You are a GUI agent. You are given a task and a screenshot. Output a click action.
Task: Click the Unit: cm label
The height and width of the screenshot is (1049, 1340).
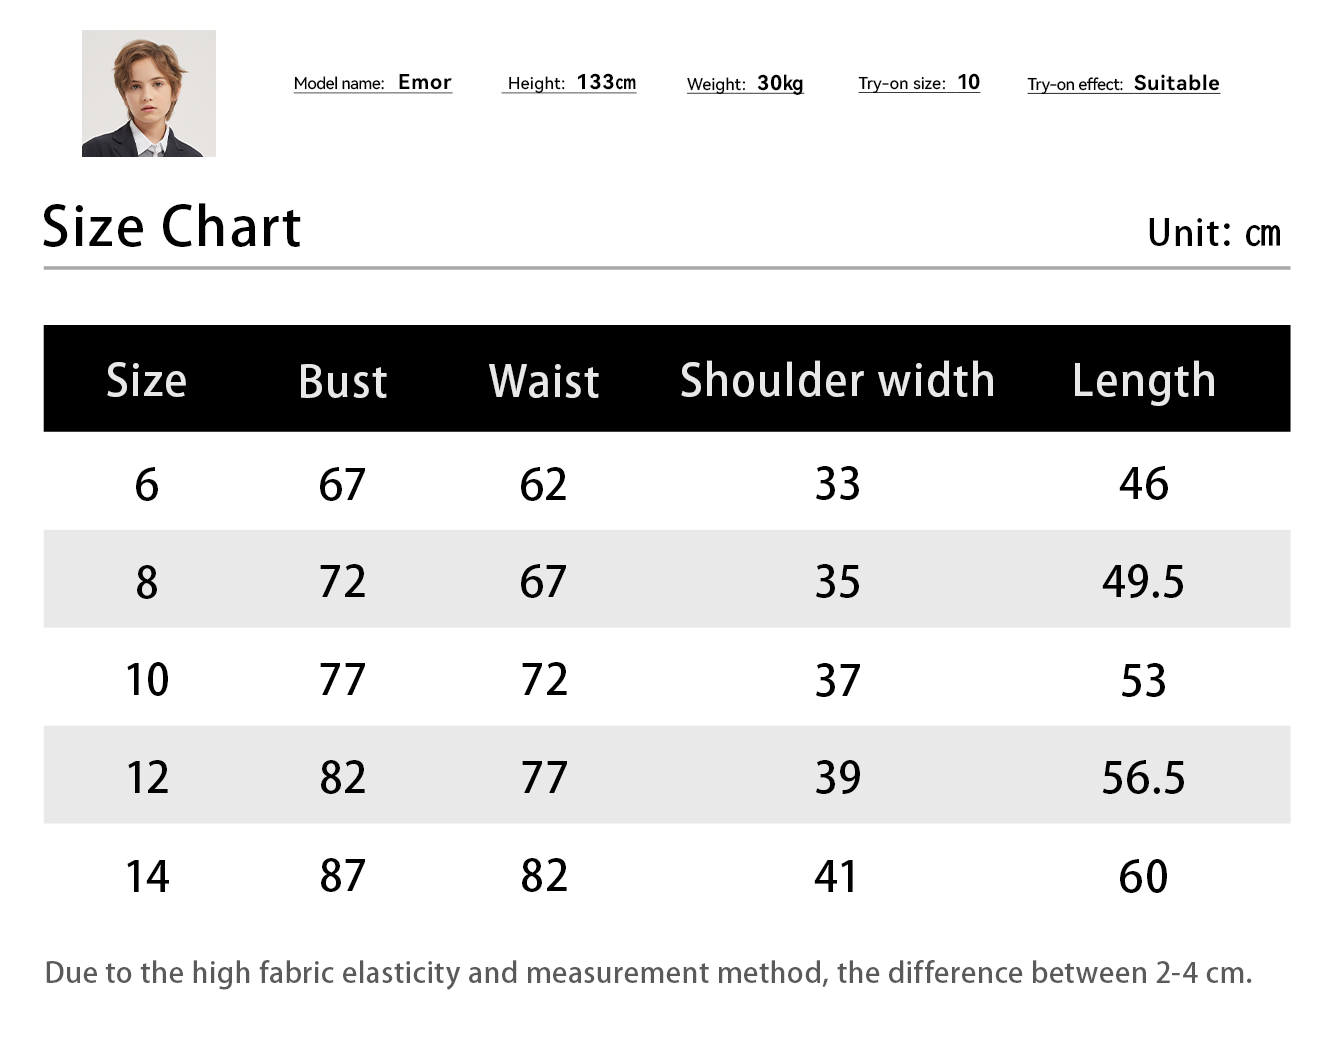[x=1214, y=233]
